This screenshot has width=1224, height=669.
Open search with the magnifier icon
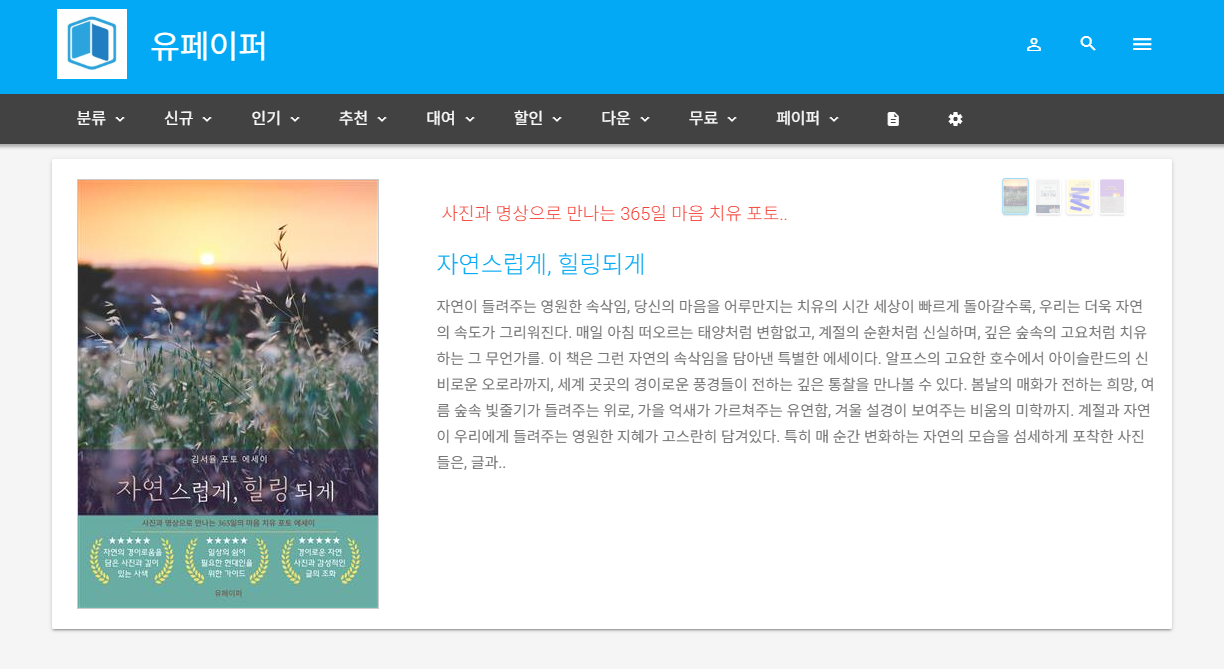[x=1088, y=44]
